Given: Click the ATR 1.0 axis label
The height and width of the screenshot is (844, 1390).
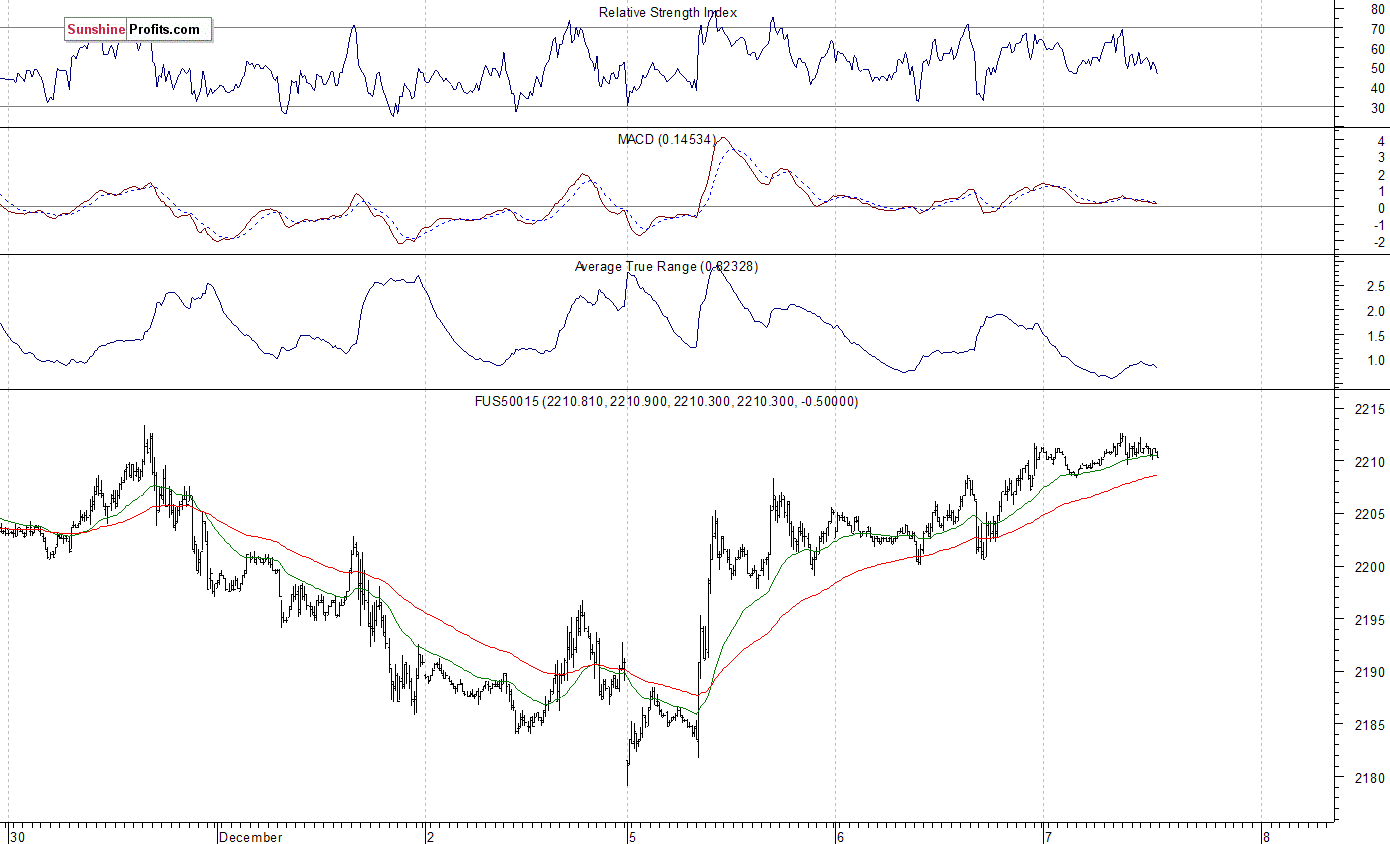Looking at the screenshot, I should coord(1376,360).
